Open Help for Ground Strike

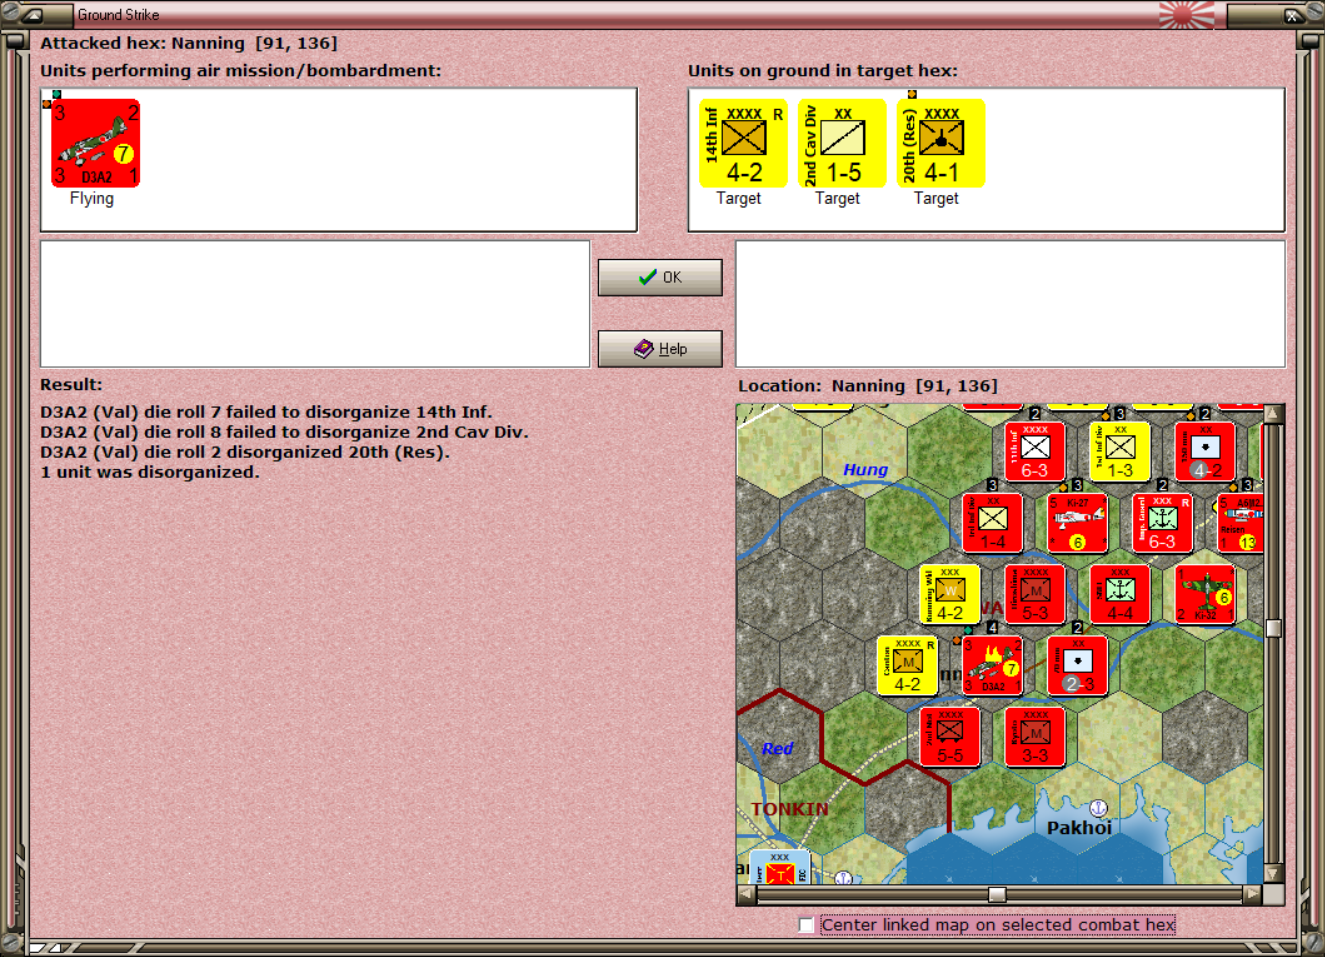660,349
